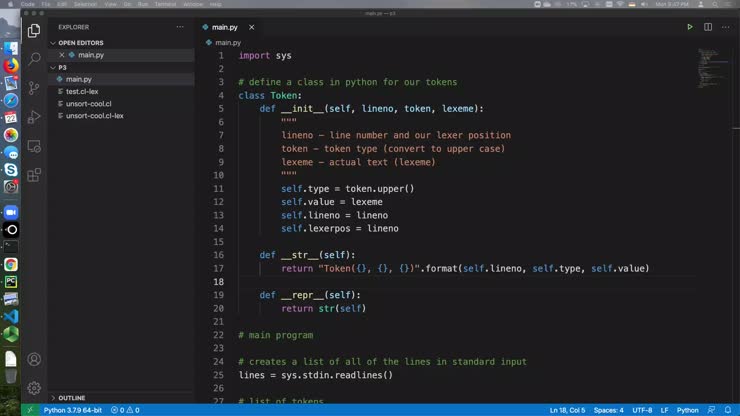Open the Remote Explorer view
This screenshot has width=740, height=416.
click(x=34, y=146)
